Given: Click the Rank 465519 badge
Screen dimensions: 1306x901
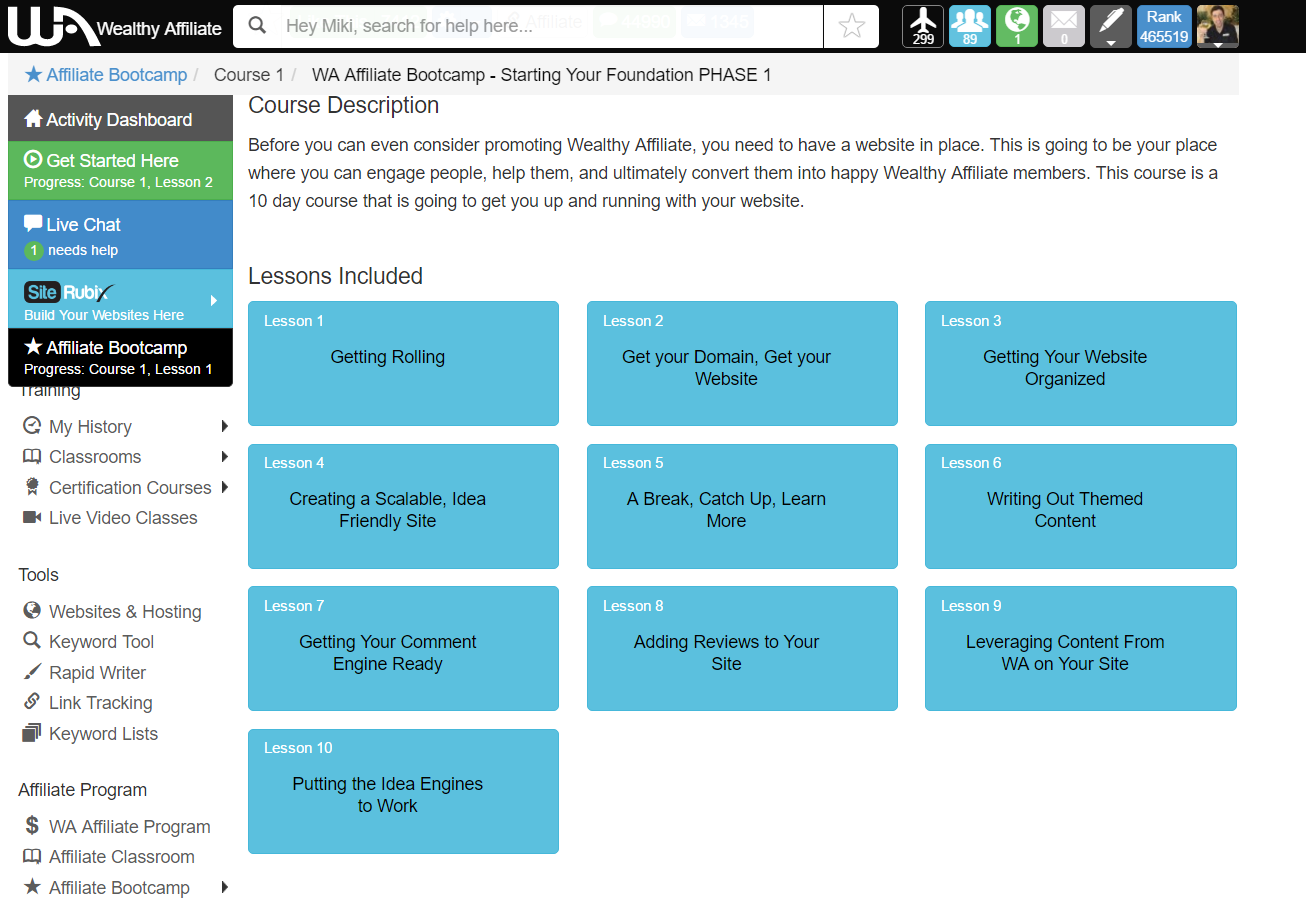Looking at the screenshot, I should pyautogui.click(x=1164, y=26).
